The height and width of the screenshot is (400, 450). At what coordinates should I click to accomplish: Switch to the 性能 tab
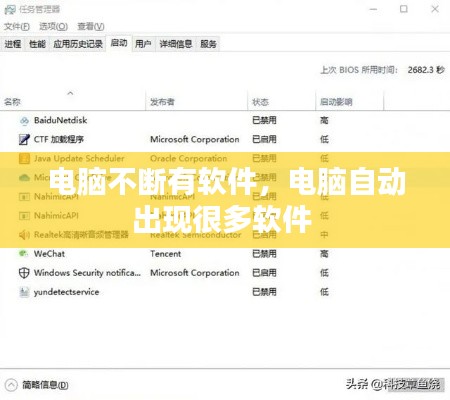37,44
